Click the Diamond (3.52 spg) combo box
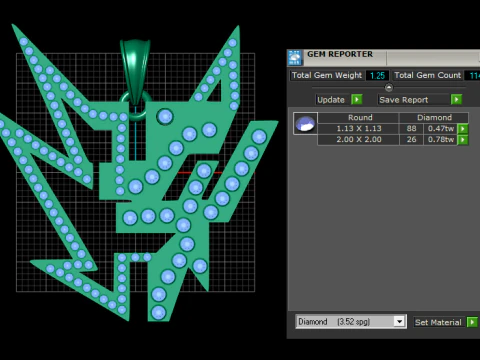480x360 pixels. point(351,322)
